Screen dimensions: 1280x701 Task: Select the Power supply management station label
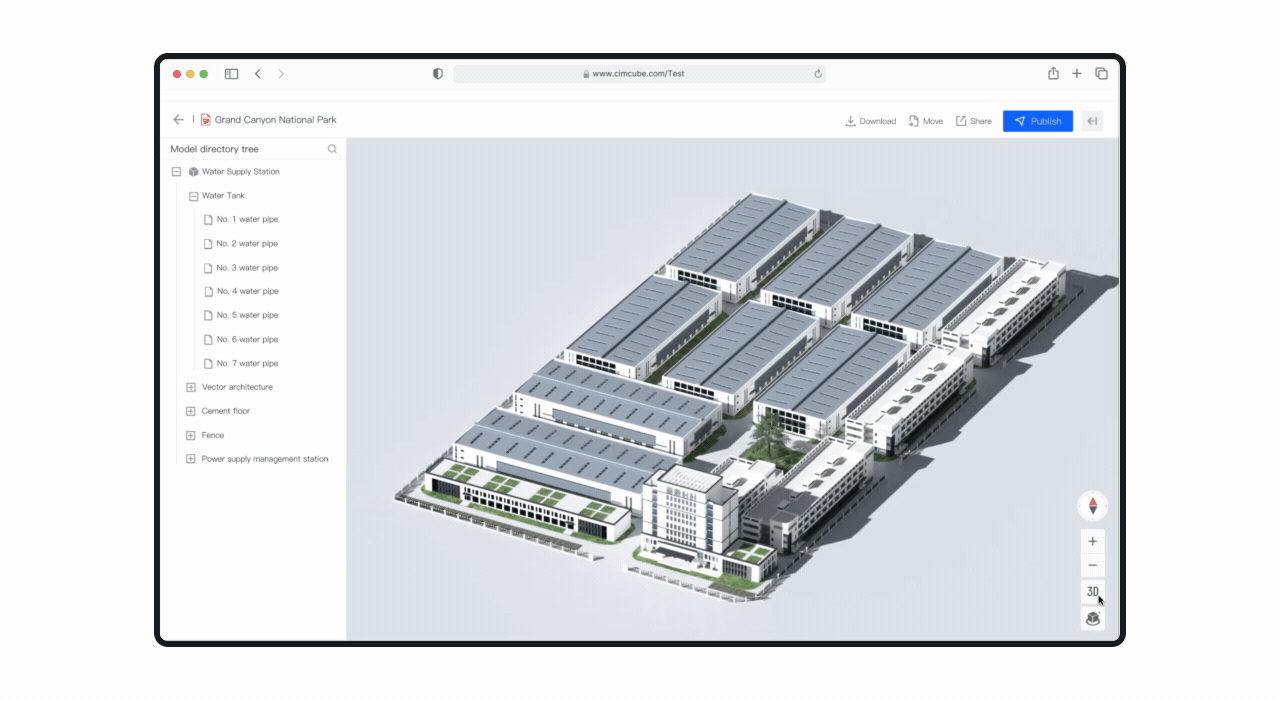[x=265, y=459]
